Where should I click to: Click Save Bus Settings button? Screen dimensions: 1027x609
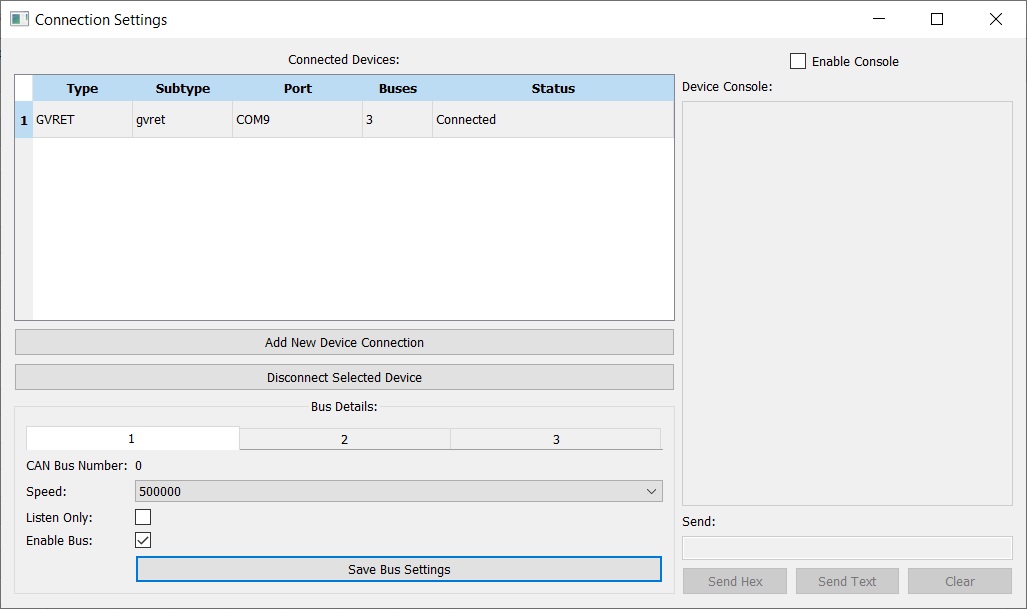(x=398, y=569)
